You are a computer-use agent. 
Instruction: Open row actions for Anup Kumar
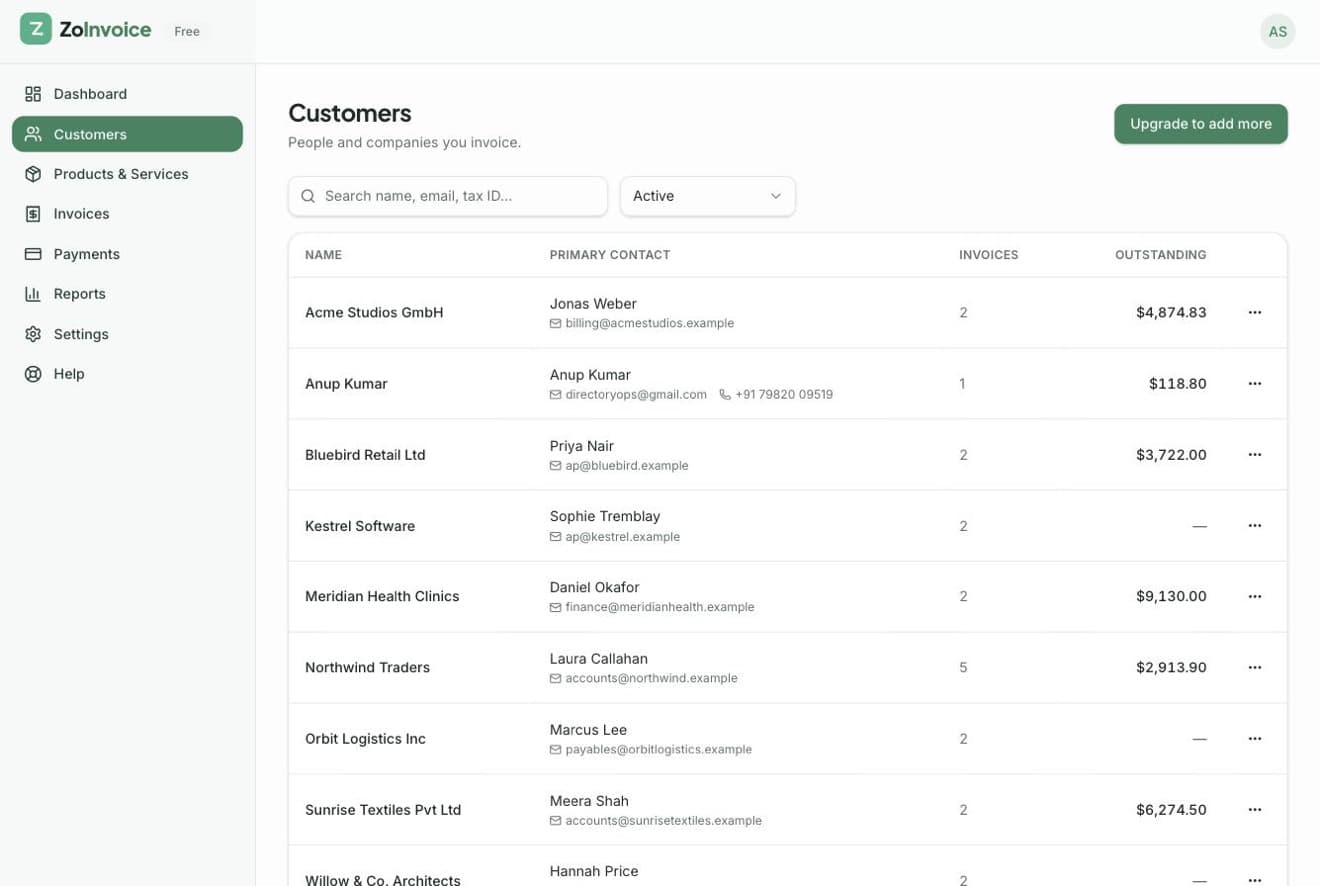[x=1255, y=383]
